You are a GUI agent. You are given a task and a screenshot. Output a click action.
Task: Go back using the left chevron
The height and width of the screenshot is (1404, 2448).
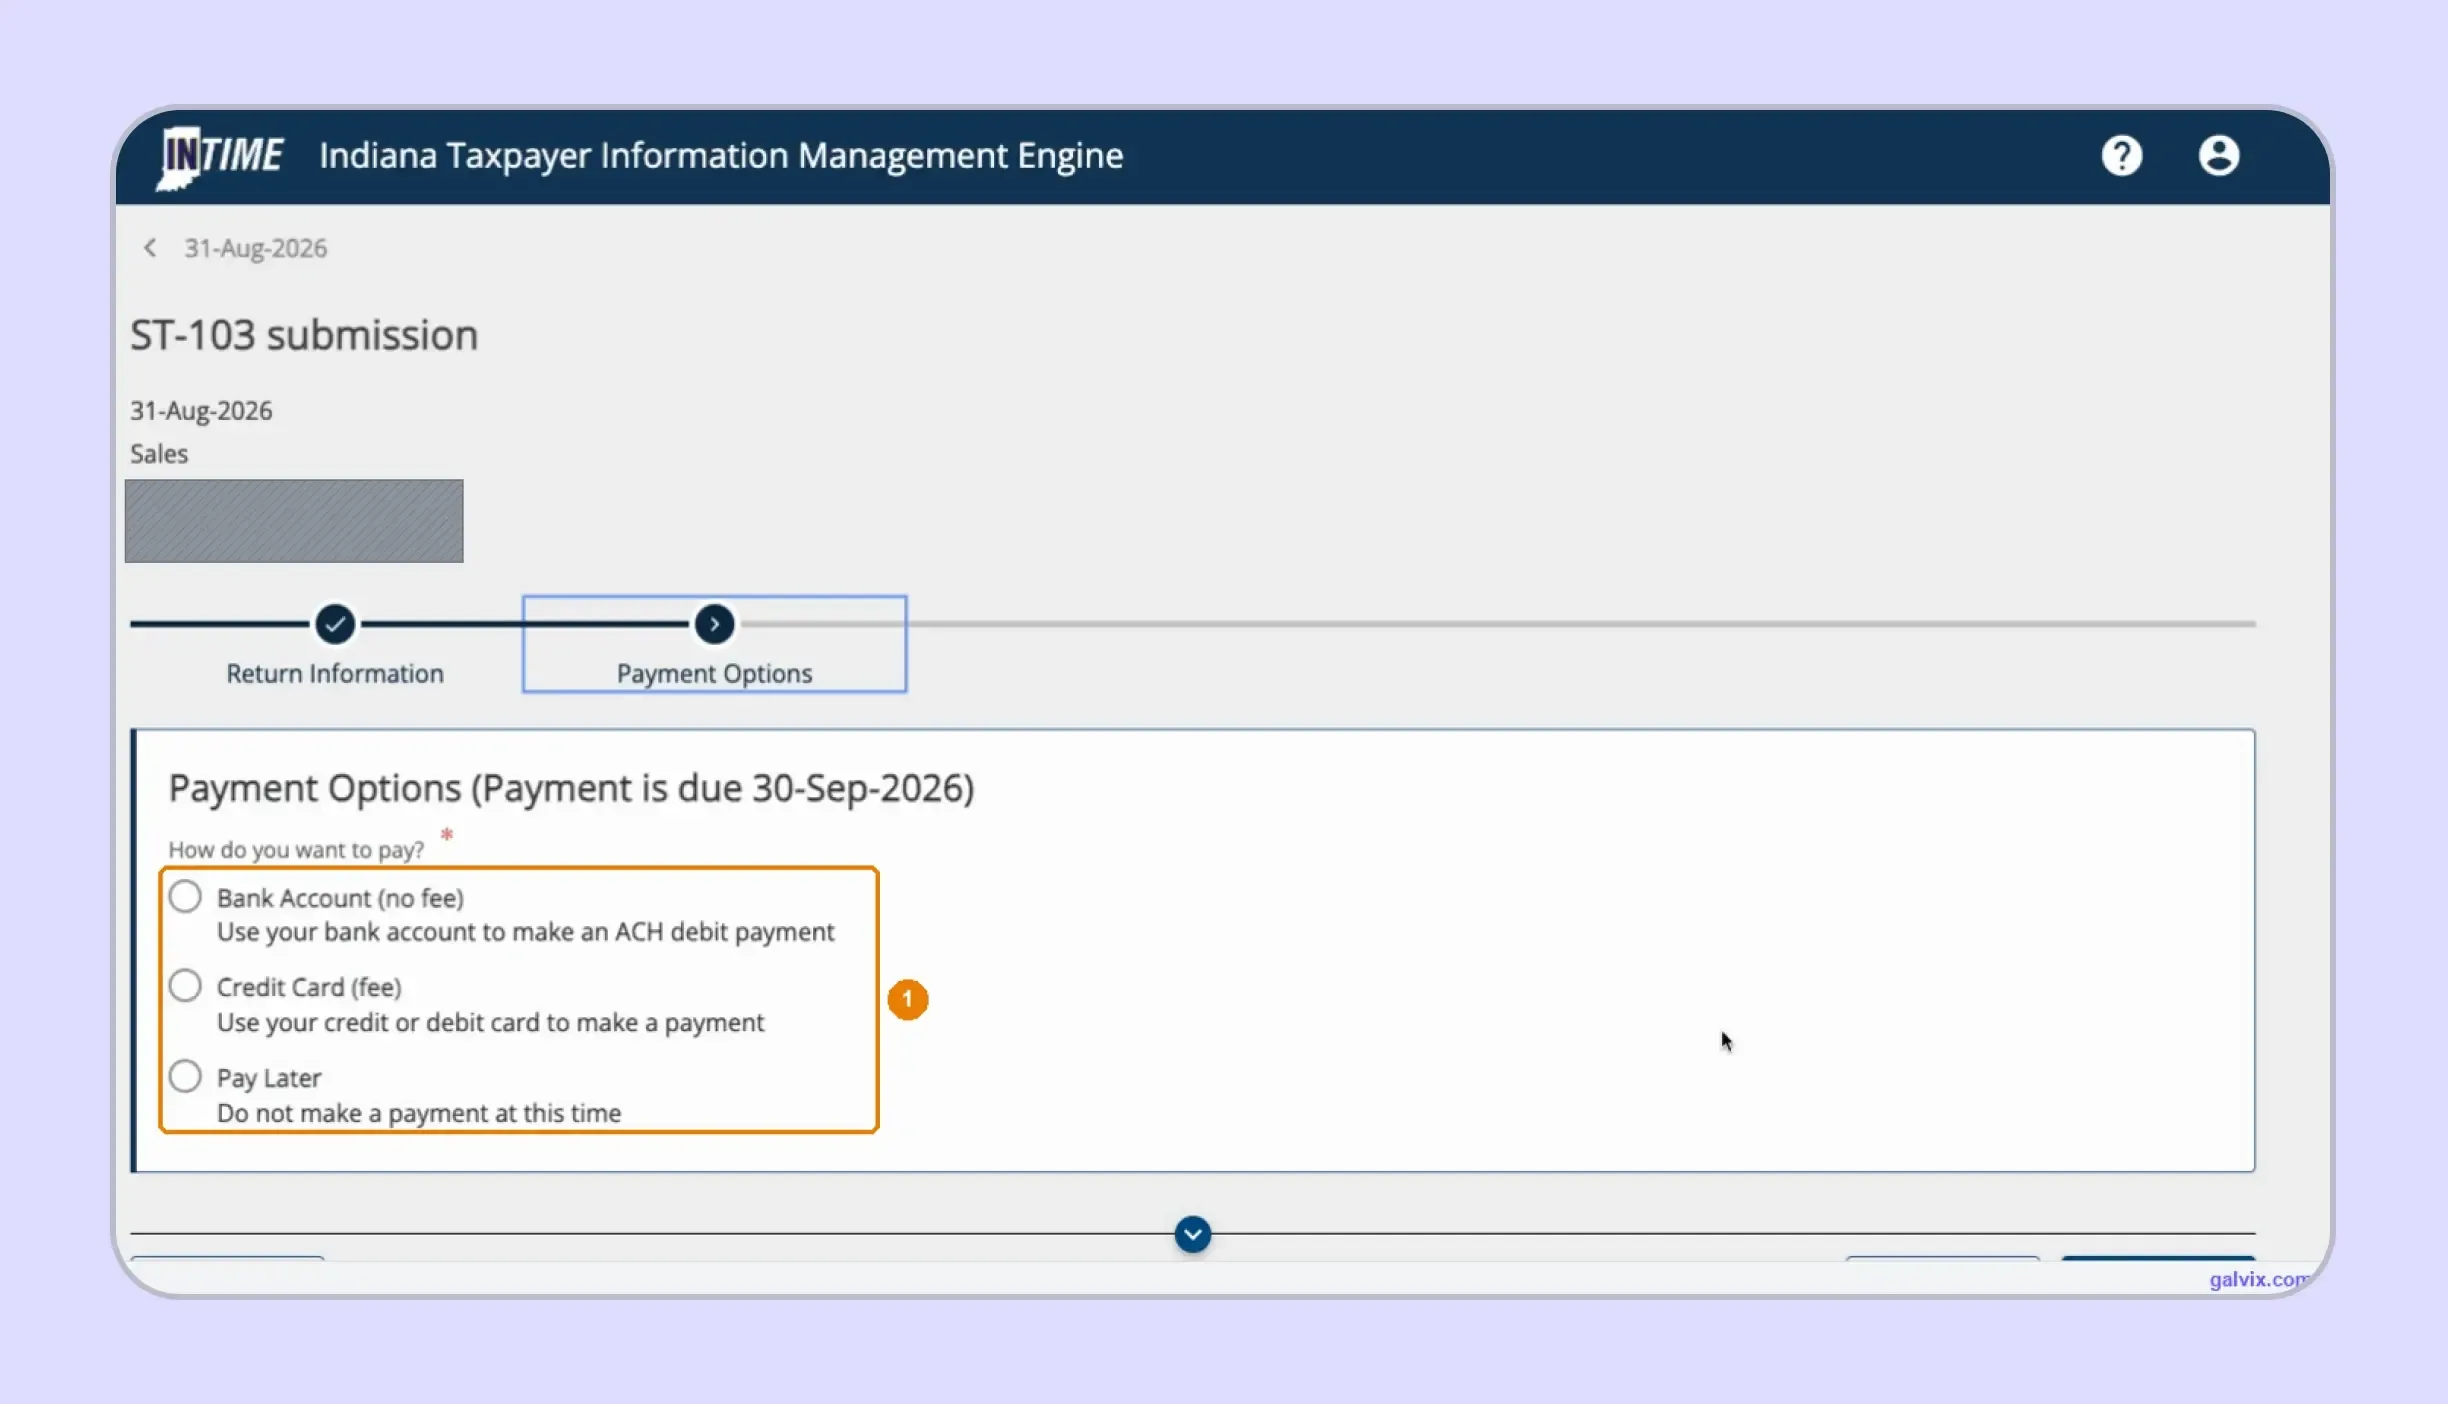point(150,247)
